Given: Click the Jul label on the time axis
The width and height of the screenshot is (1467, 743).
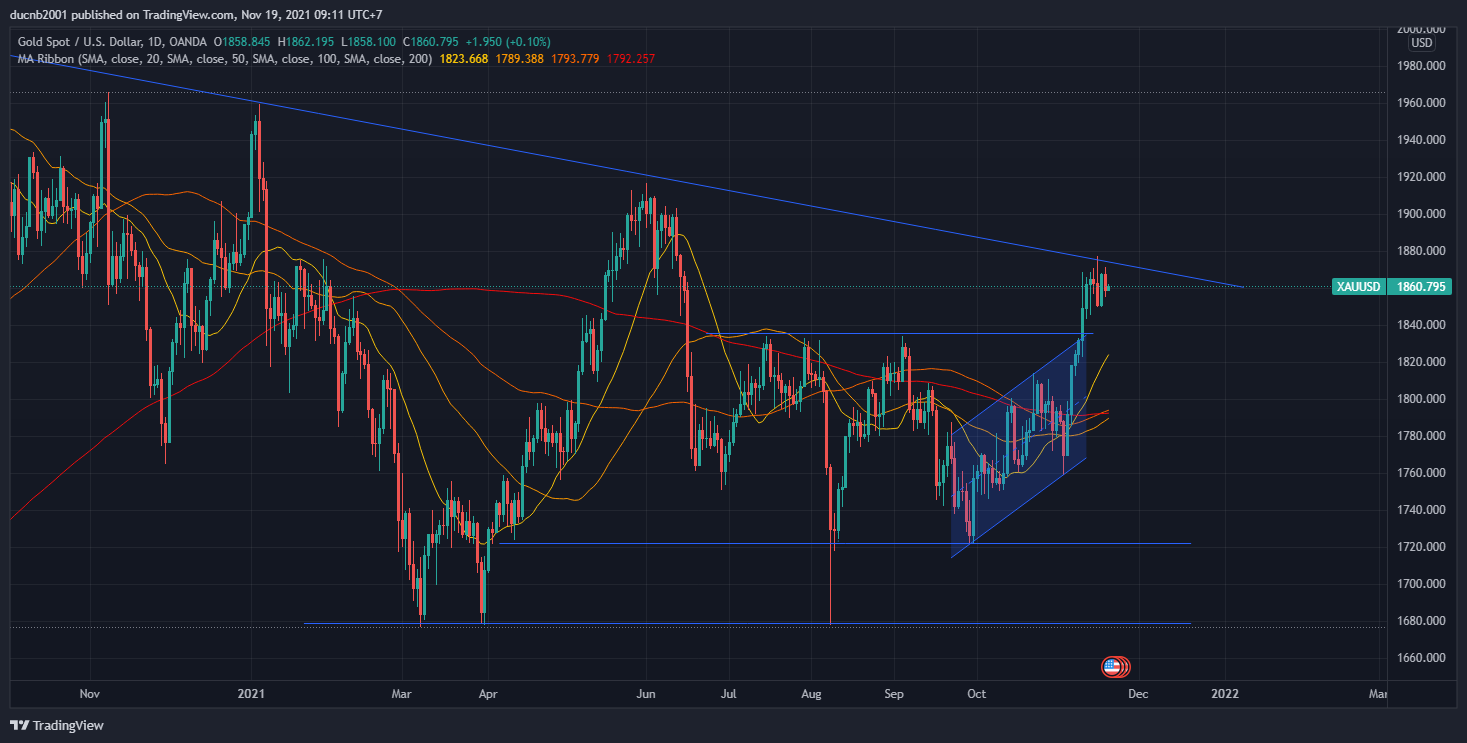Looking at the screenshot, I should point(728,693).
